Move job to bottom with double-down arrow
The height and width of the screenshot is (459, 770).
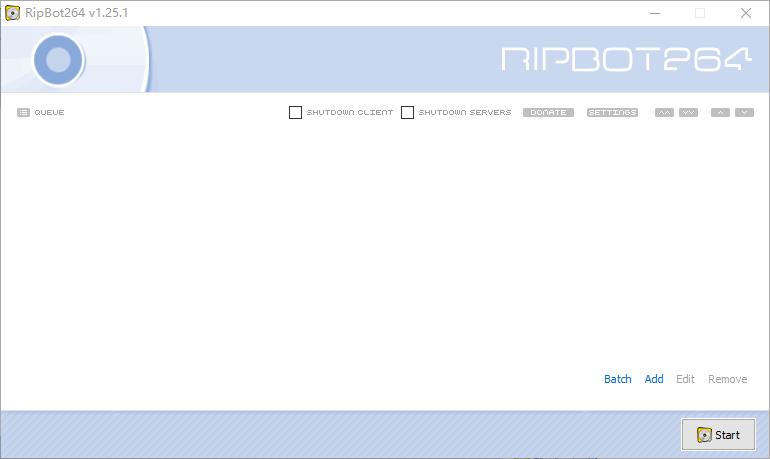click(688, 112)
